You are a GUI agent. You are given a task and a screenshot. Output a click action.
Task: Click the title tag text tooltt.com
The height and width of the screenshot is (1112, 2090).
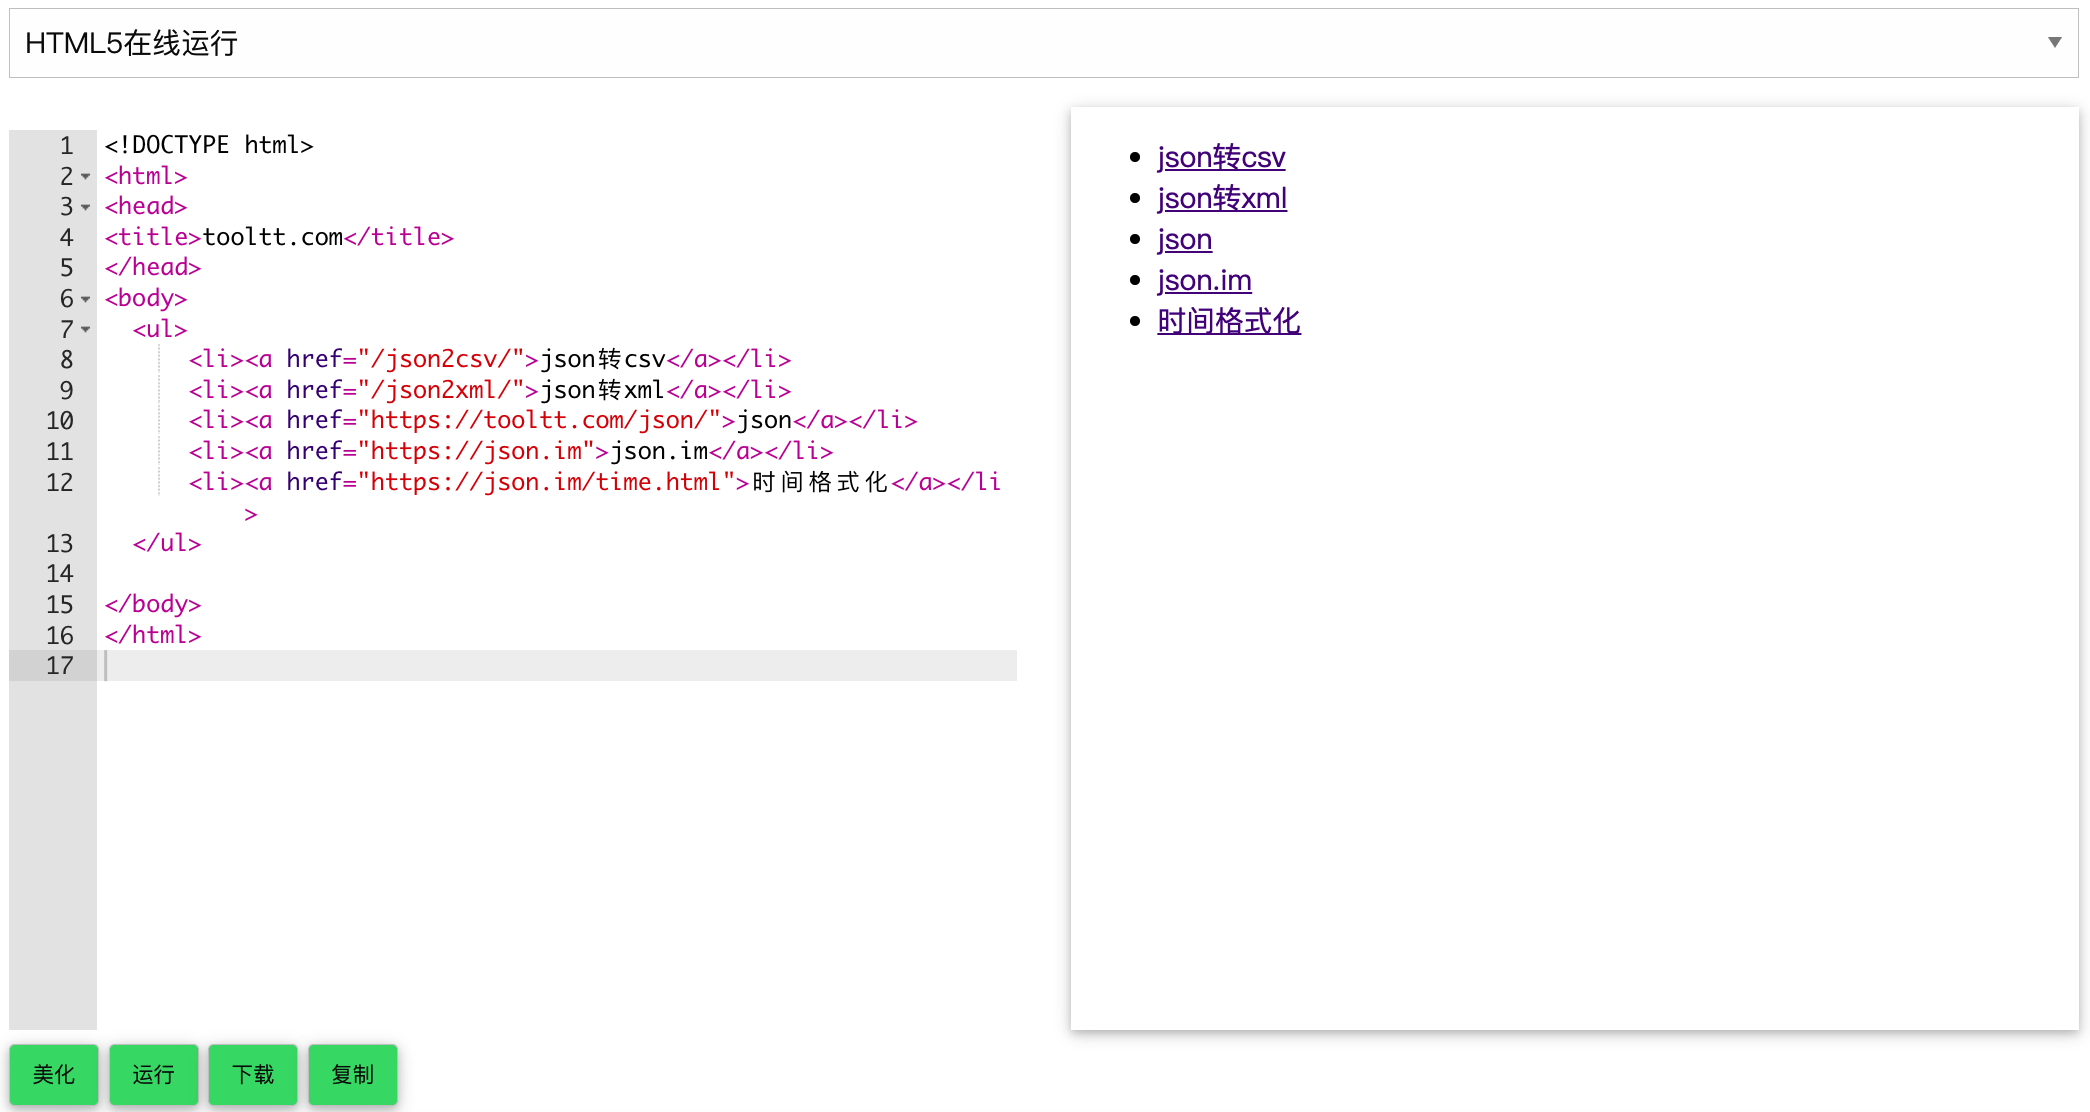tap(272, 238)
